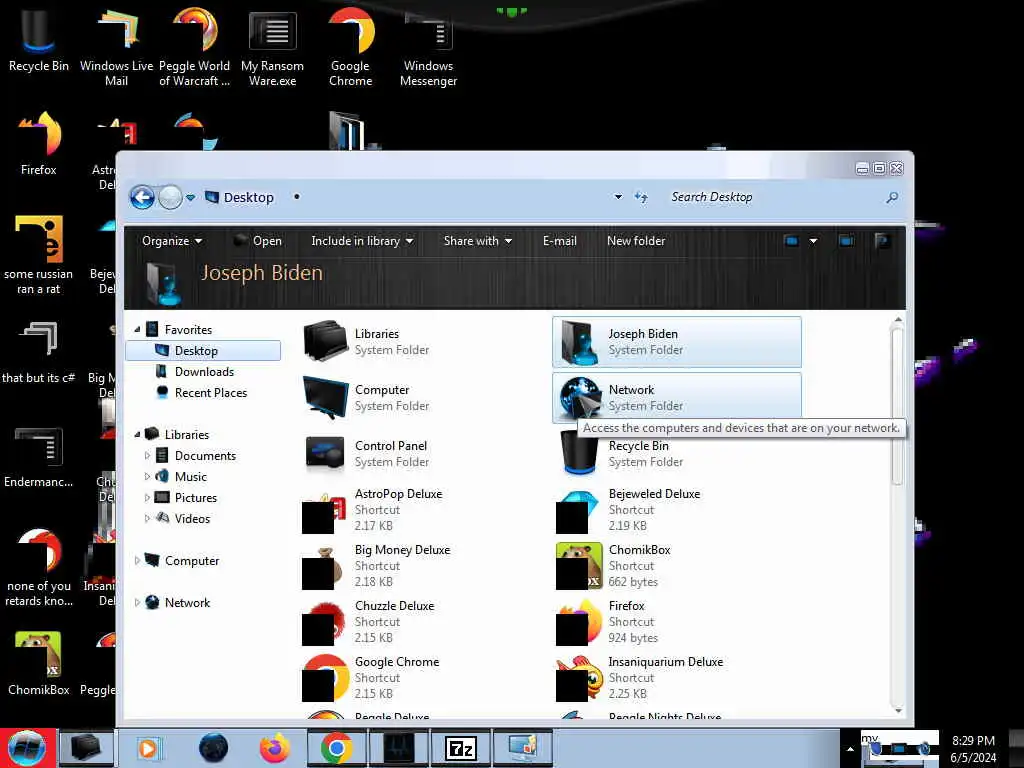Open Chrome from the taskbar
The width and height of the screenshot is (1024, 768).
pos(336,748)
